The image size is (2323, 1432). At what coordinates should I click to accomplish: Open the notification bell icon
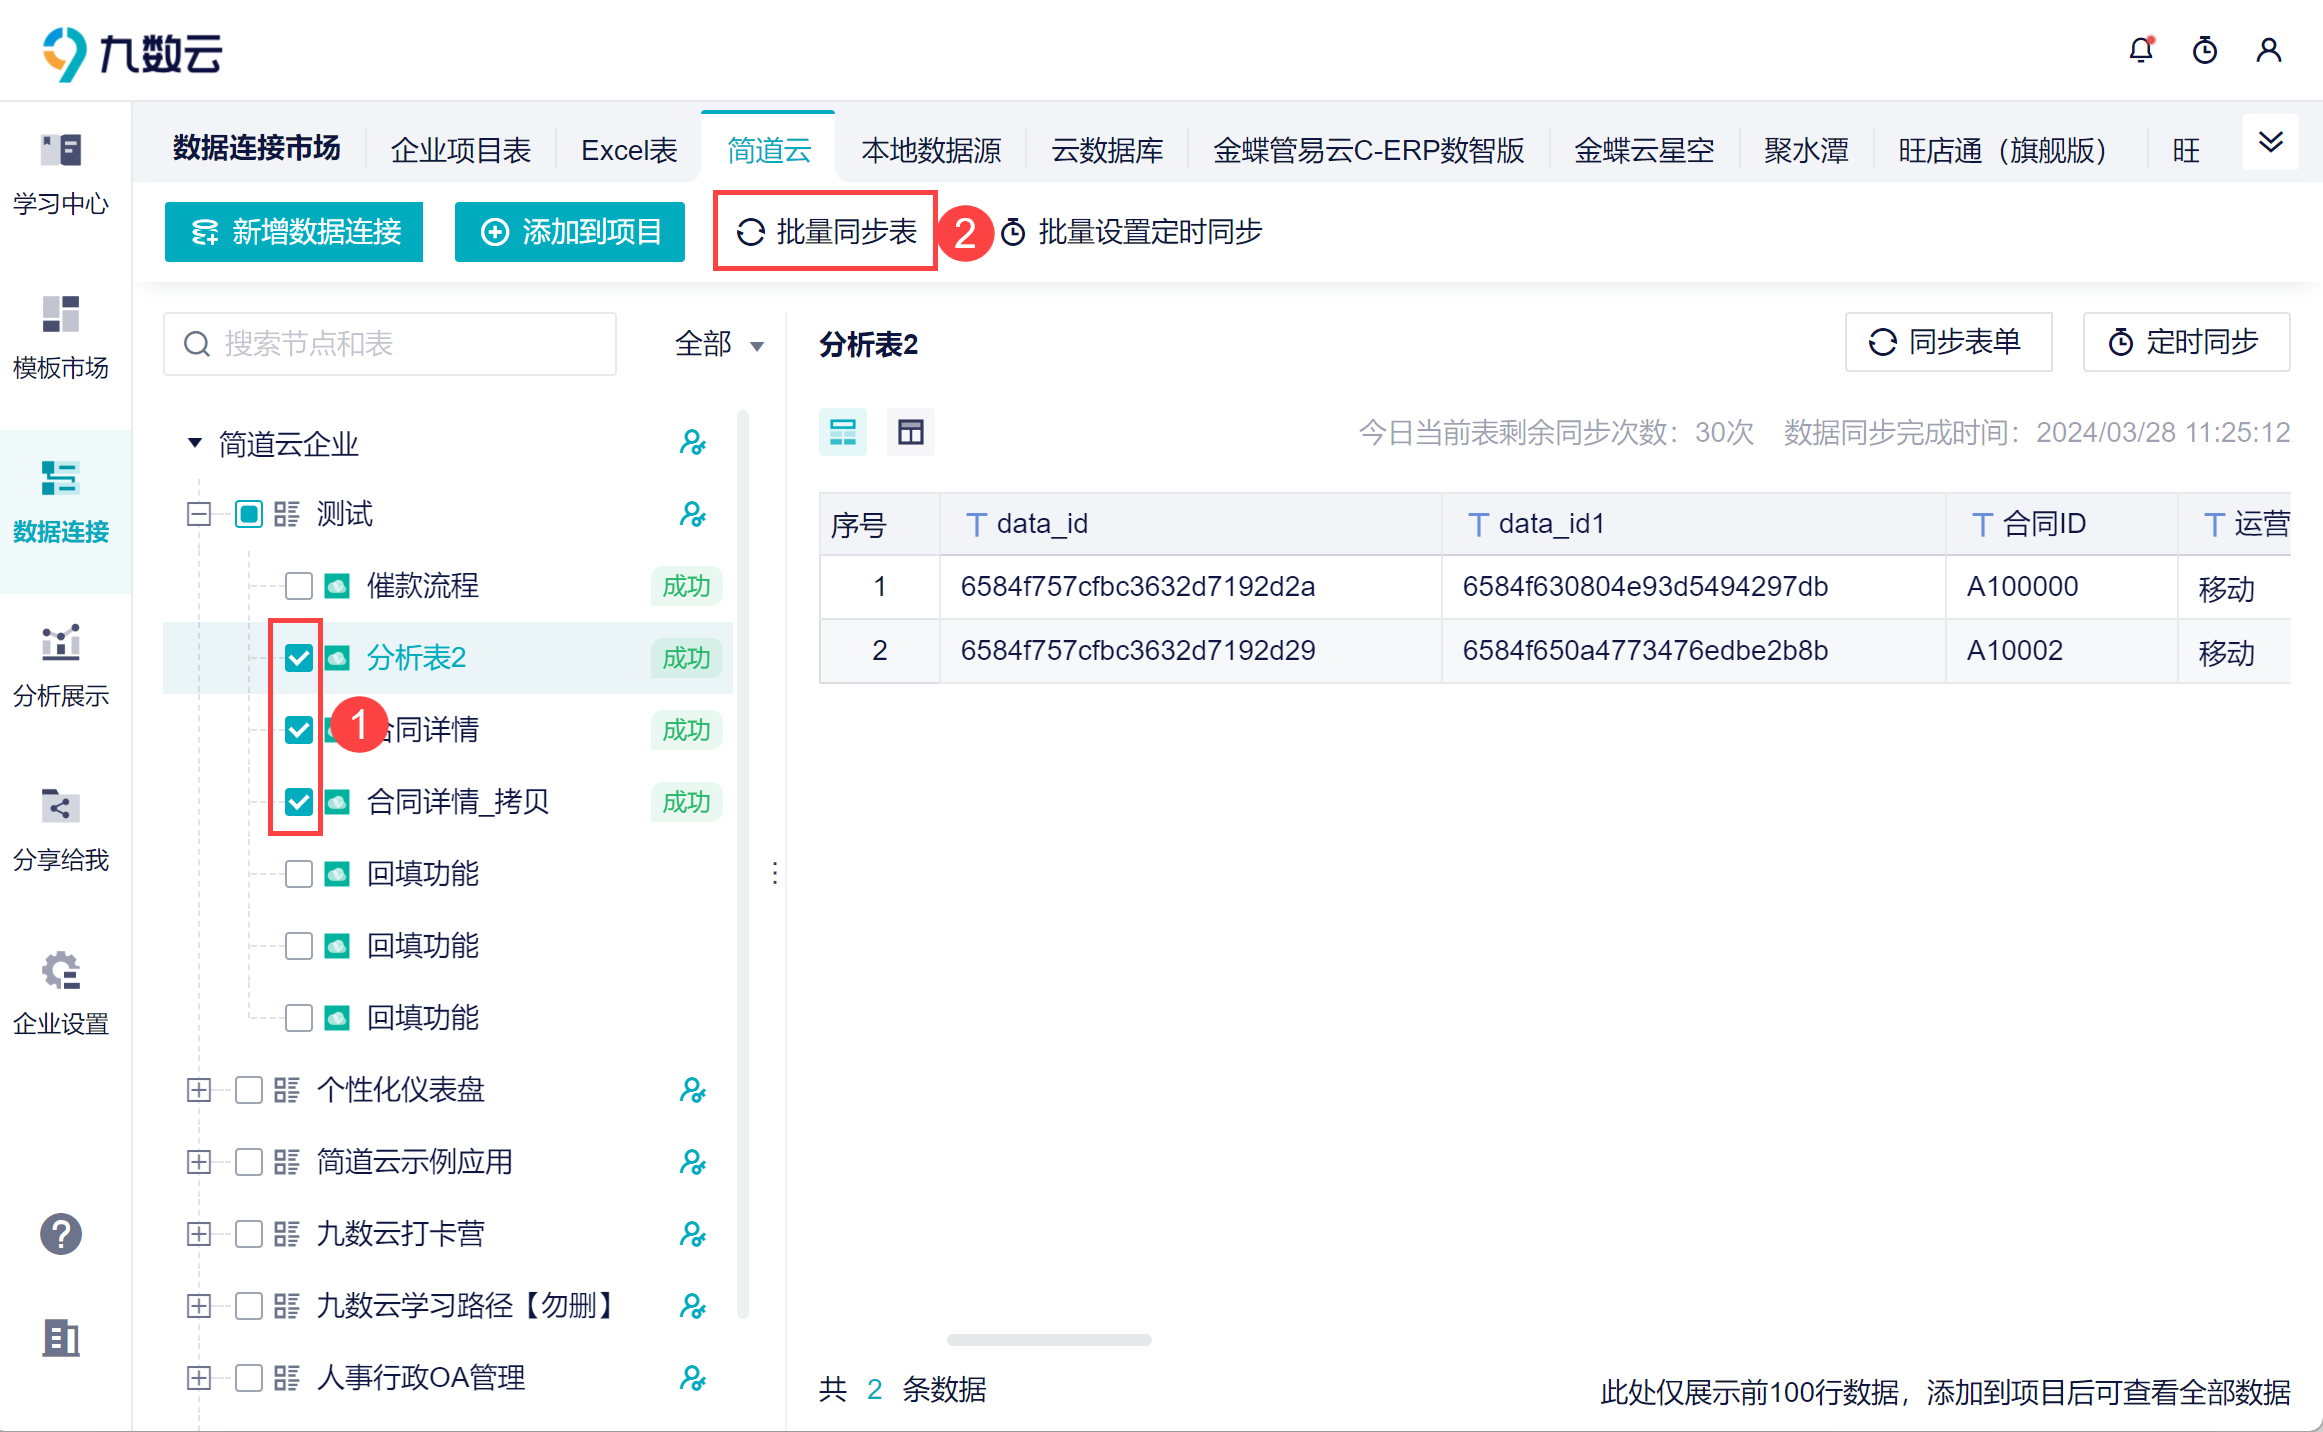[x=2140, y=50]
